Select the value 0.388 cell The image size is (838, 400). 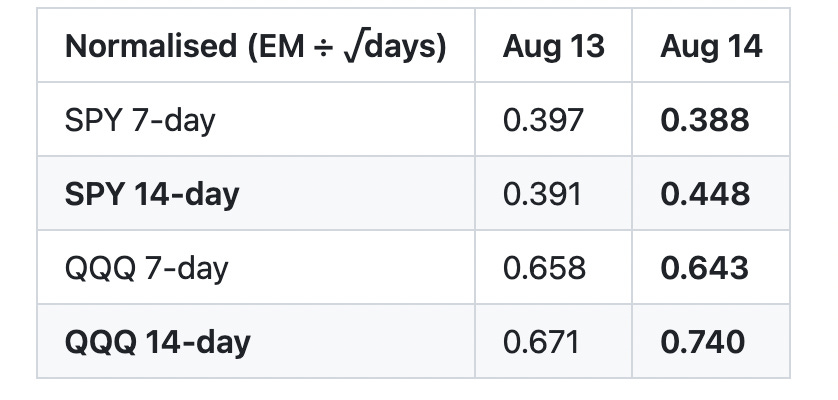[711, 119]
